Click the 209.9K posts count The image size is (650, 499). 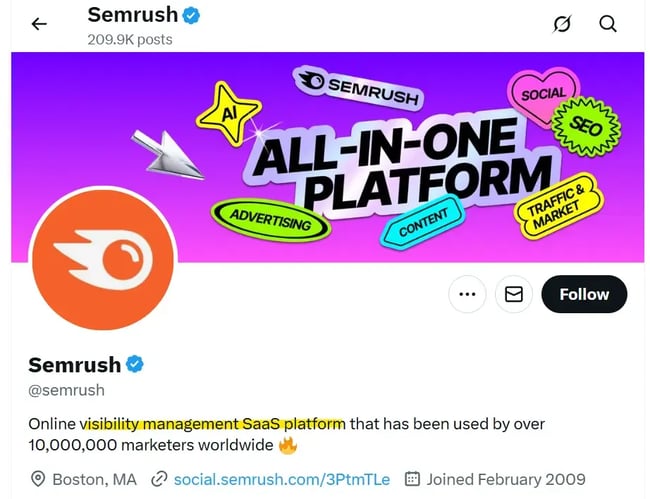pos(130,39)
